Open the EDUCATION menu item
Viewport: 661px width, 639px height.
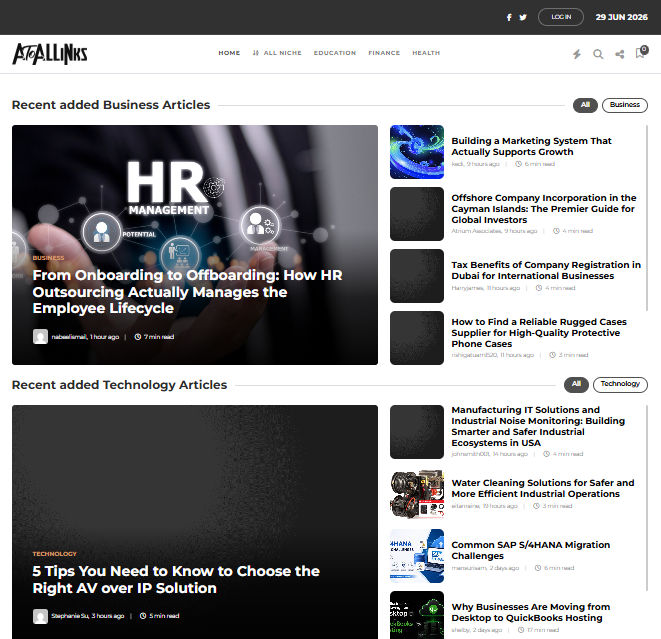click(335, 53)
